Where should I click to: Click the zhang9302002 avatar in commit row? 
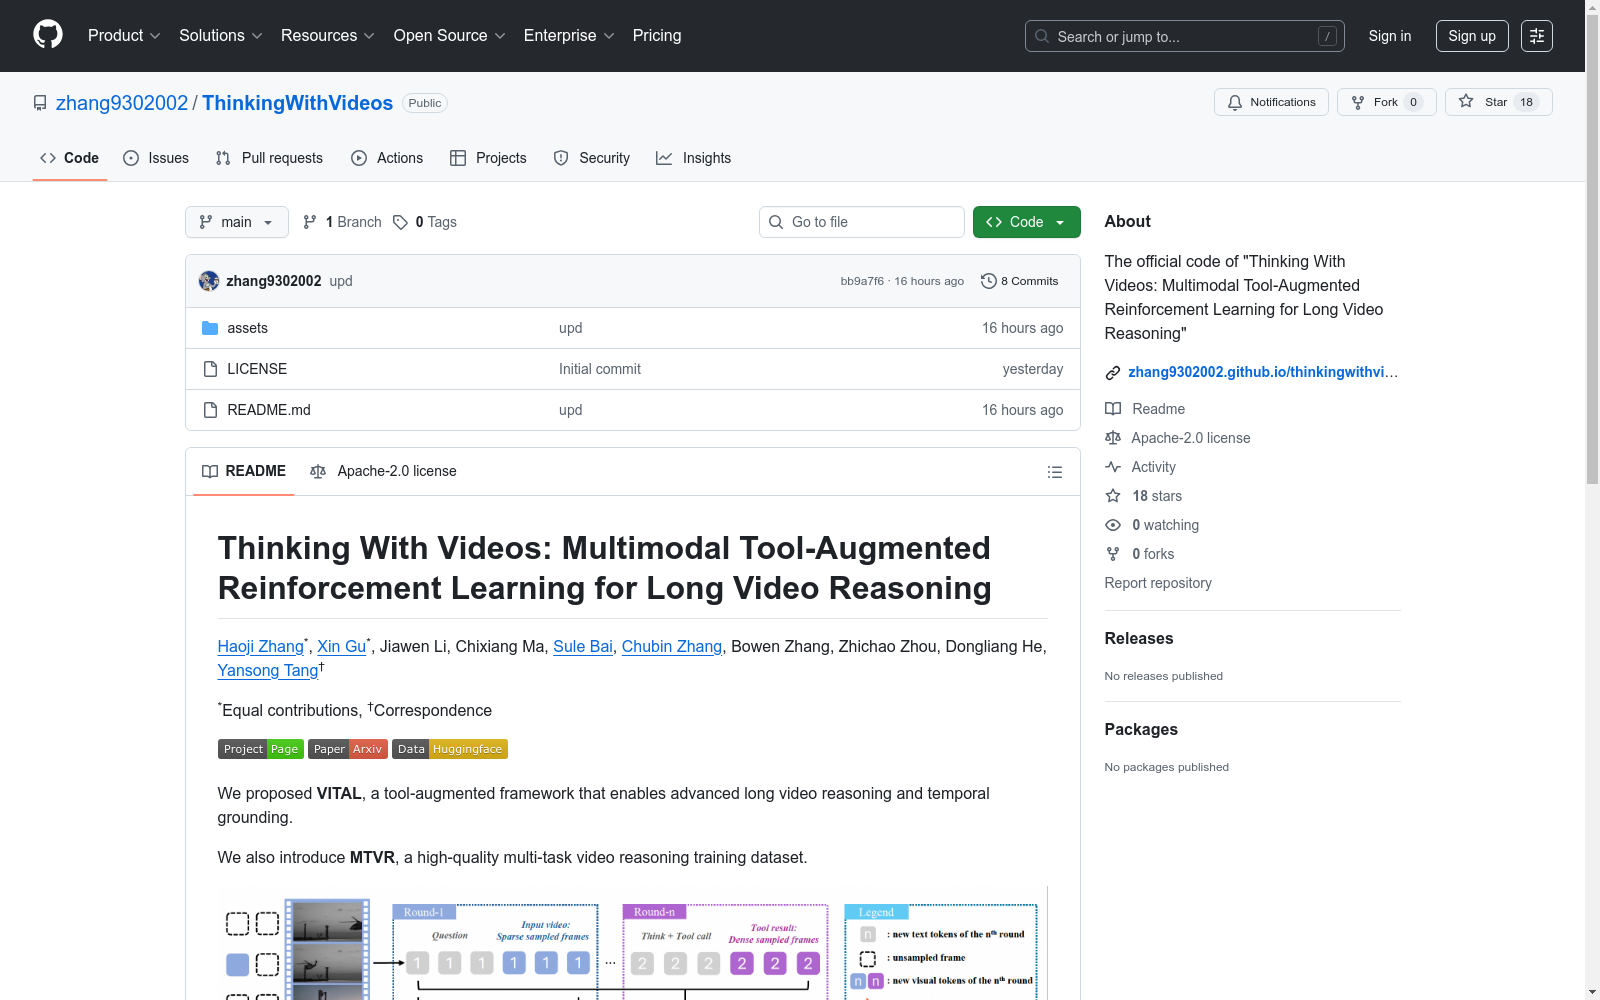point(209,281)
